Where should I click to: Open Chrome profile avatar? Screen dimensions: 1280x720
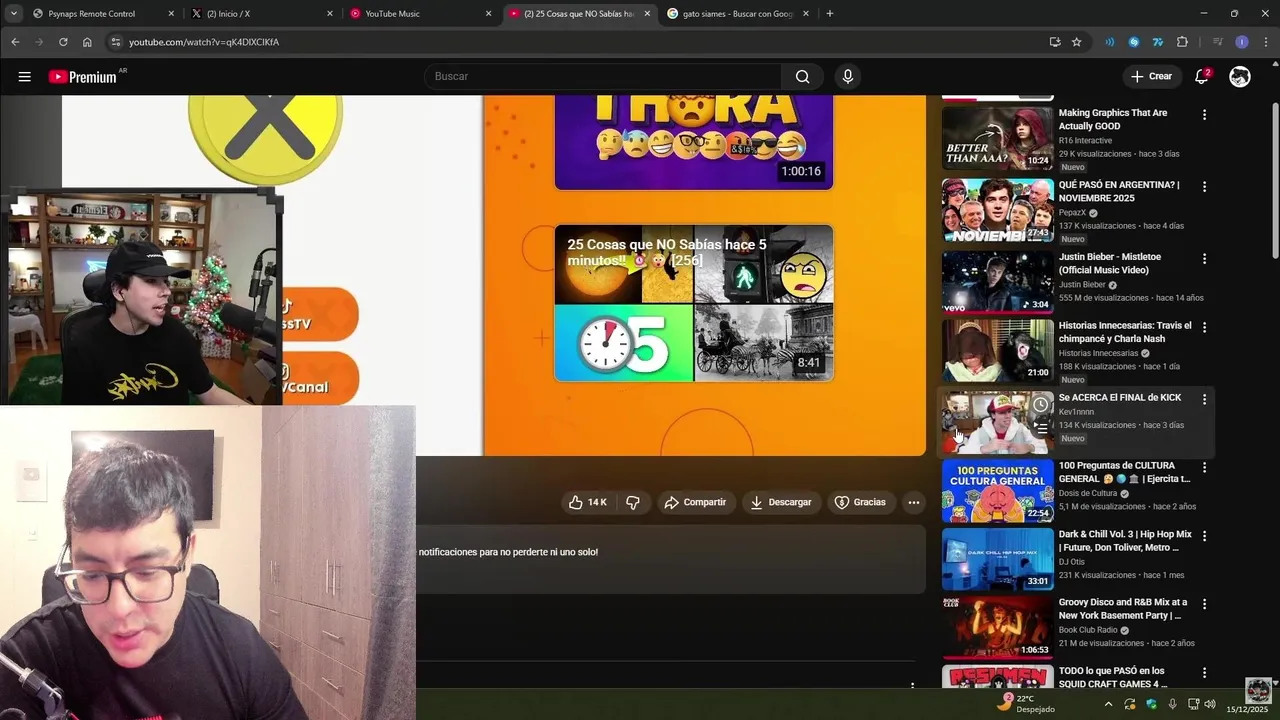1242,42
